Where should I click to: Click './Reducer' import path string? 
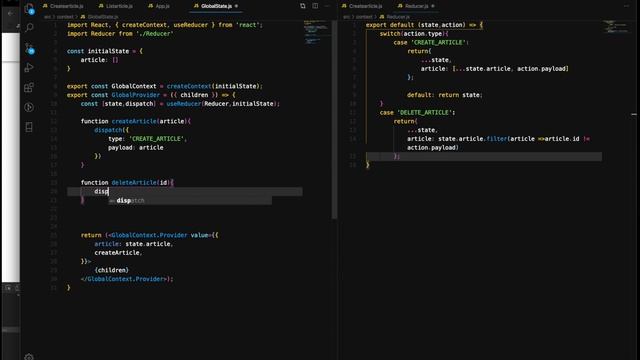coord(156,33)
